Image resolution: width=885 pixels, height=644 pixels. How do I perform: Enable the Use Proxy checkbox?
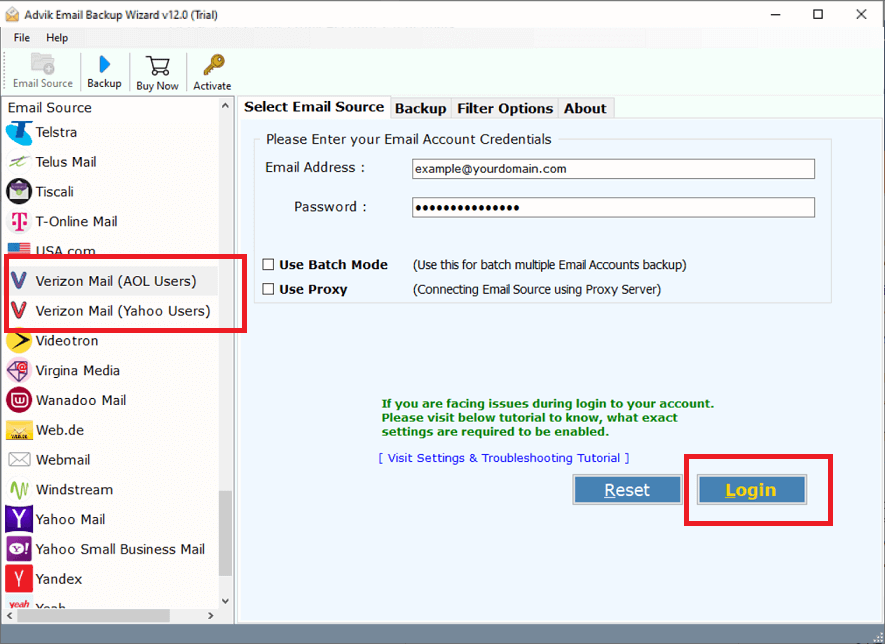(269, 289)
